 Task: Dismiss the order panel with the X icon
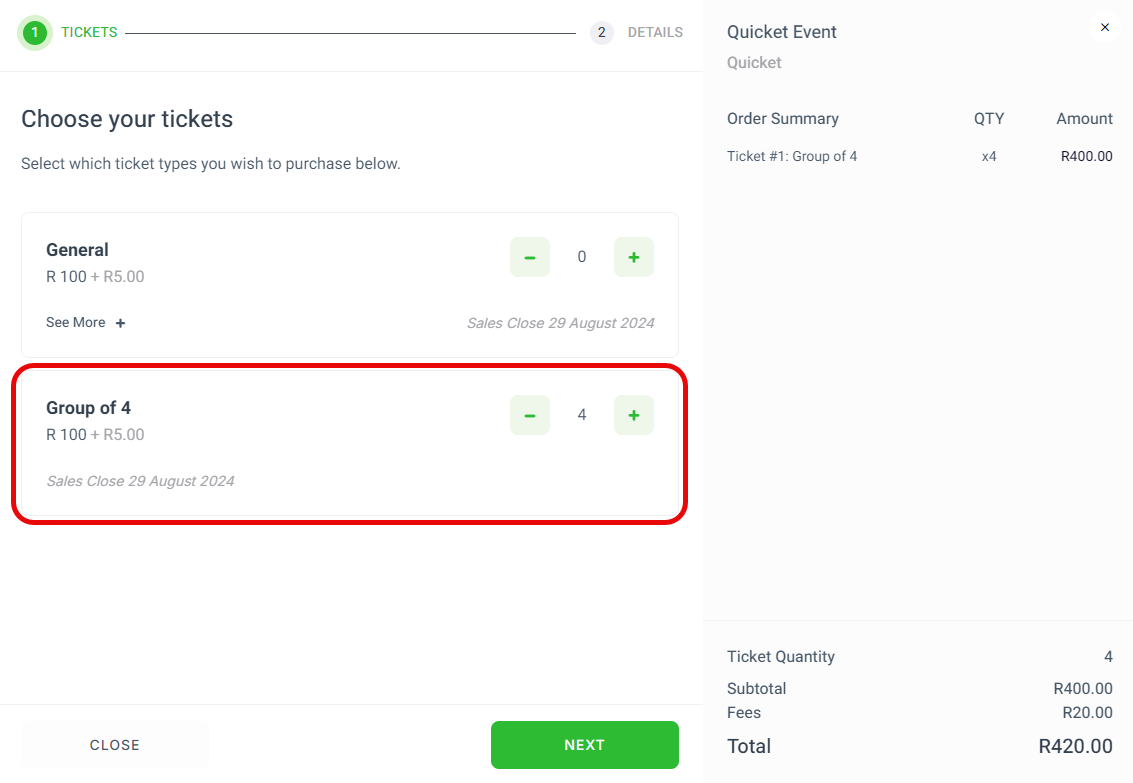(1104, 27)
